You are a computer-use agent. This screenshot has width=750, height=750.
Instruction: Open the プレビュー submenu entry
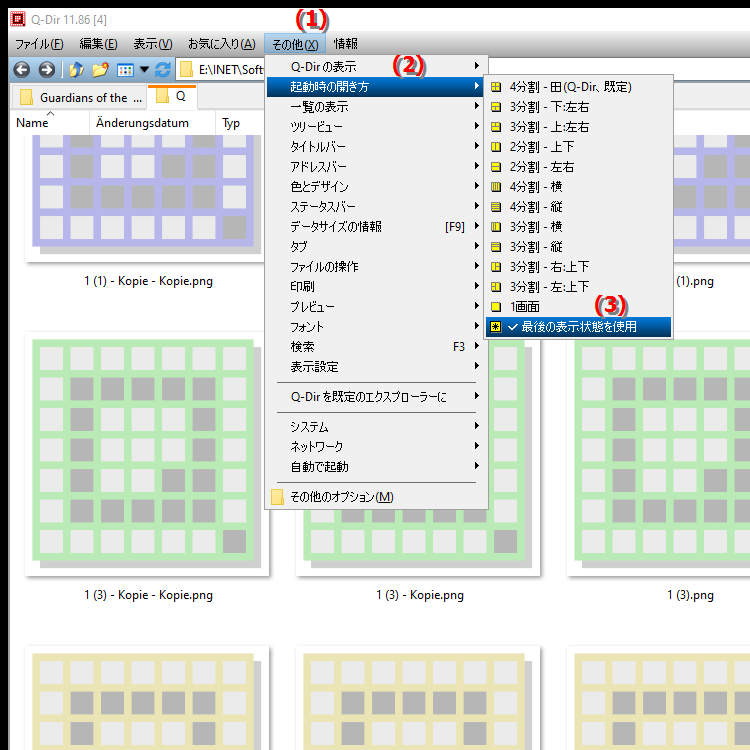point(377,307)
